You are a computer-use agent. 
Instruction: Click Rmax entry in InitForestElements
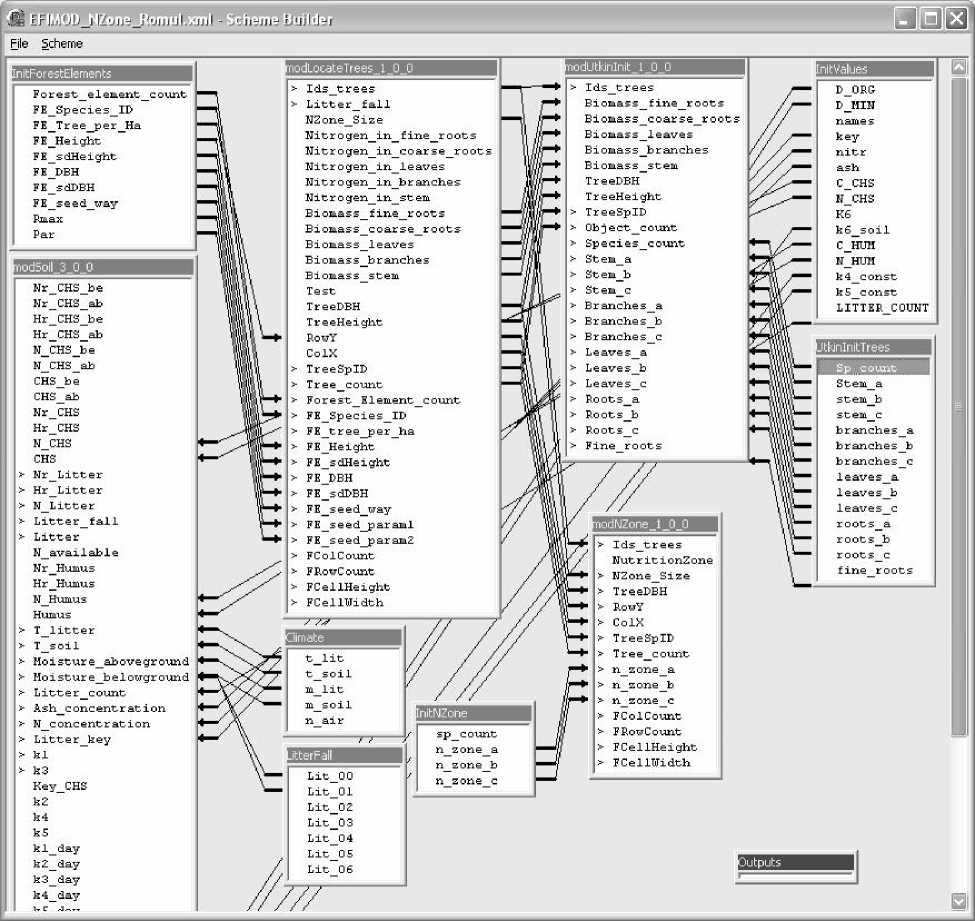point(48,218)
